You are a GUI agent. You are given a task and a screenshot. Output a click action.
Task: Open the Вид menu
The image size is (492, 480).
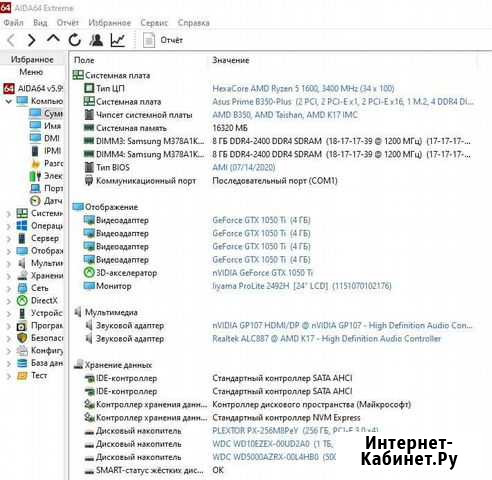pos(40,23)
